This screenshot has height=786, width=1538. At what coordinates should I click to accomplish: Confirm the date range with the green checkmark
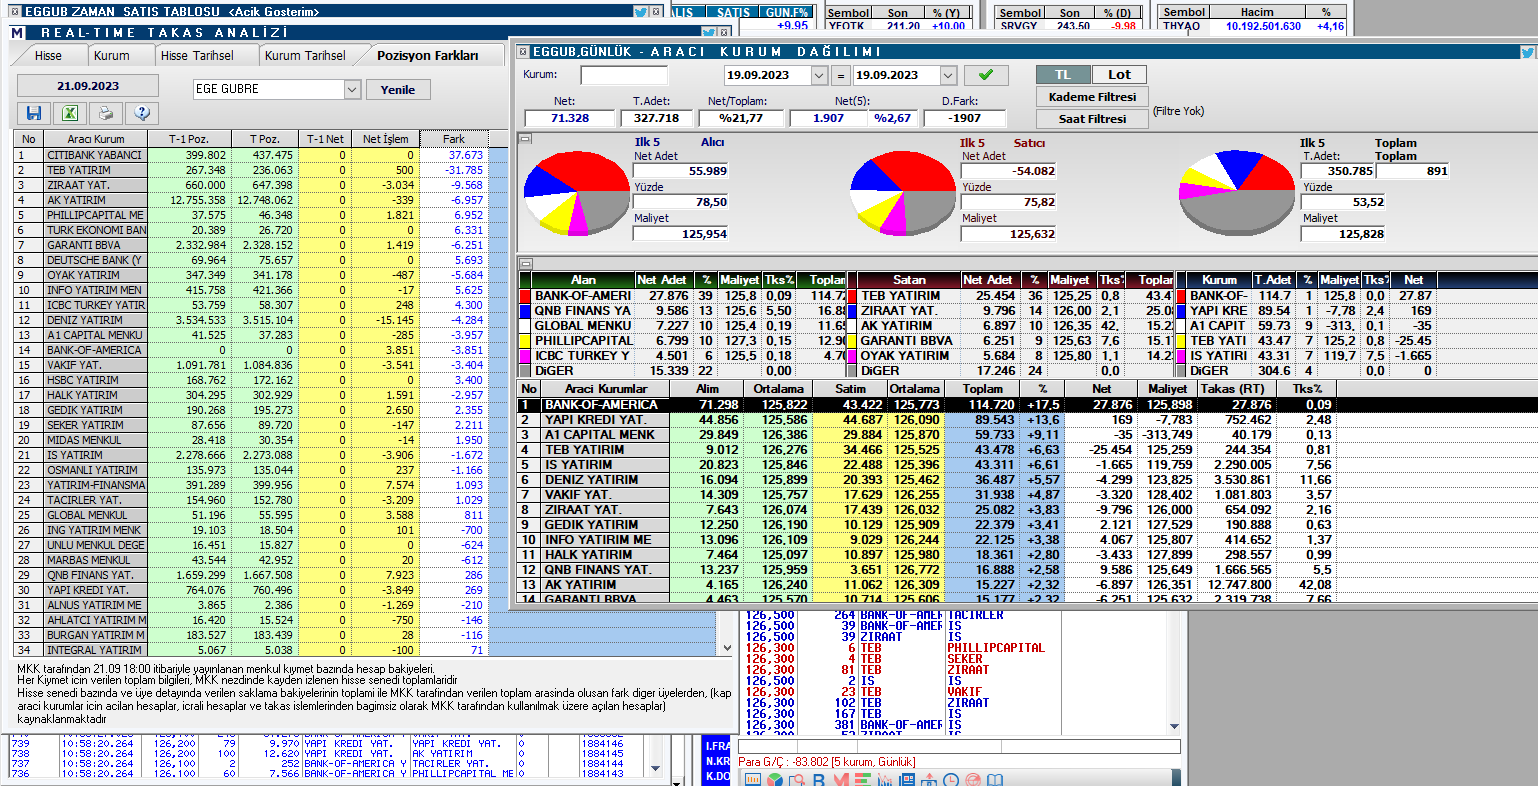click(x=986, y=75)
